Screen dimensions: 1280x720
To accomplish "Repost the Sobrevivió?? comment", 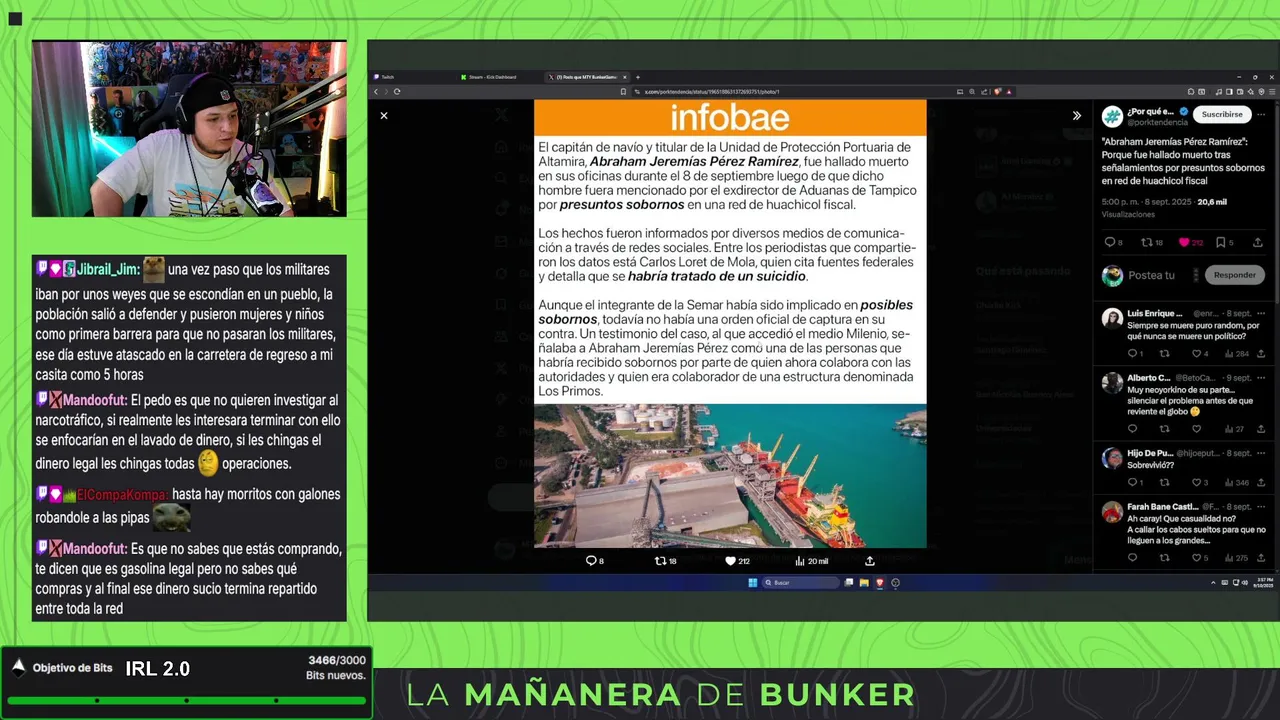I will coord(1164,483).
